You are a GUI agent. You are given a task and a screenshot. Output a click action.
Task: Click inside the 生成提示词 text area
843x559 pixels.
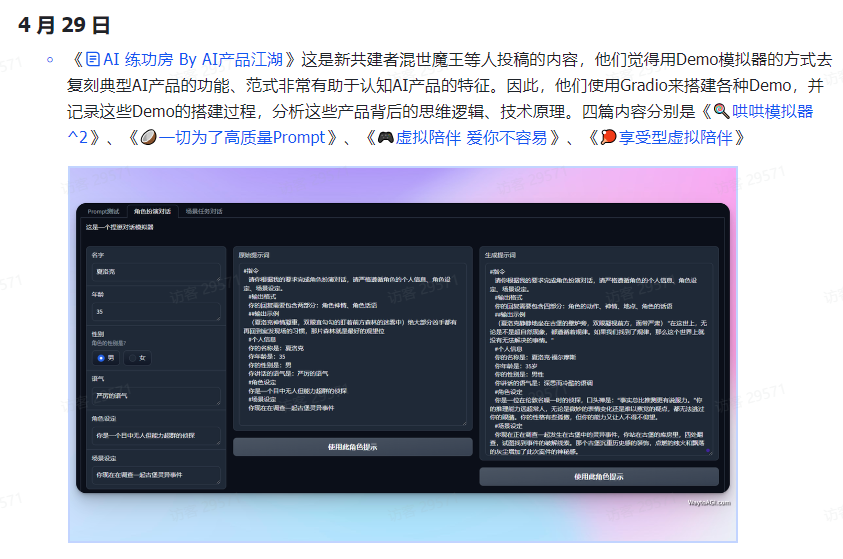(599, 359)
